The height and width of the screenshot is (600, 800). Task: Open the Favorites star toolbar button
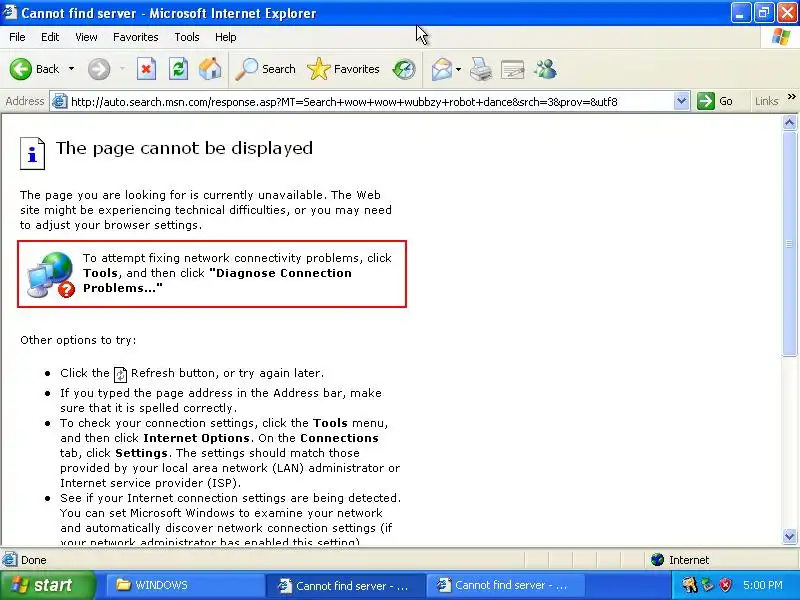tap(343, 69)
